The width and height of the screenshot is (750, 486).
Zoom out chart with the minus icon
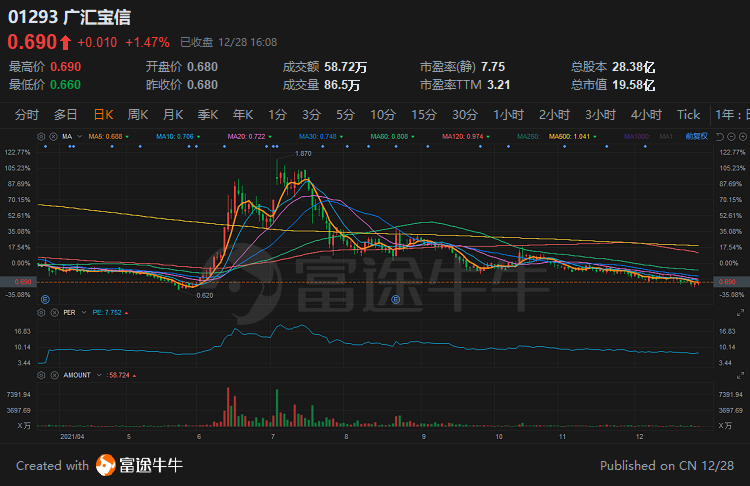click(x=731, y=137)
